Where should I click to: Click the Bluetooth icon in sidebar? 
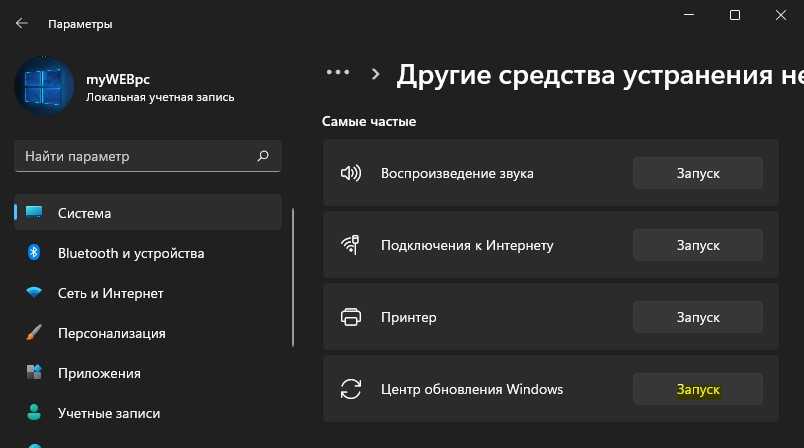click(x=34, y=252)
